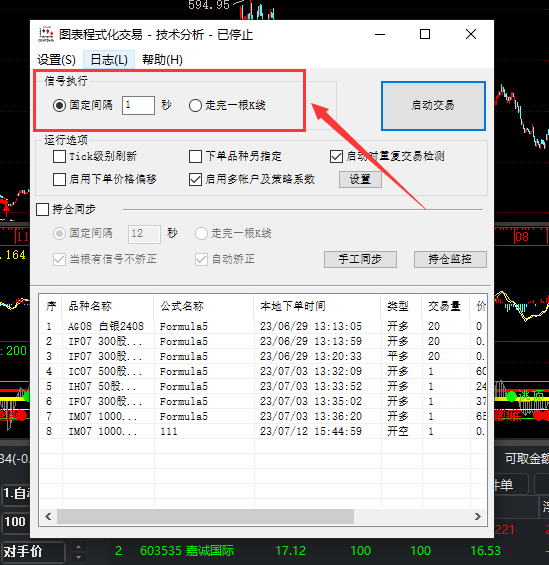Close the 图表程式化交易 window
The width and height of the screenshot is (549, 565).
471,35
